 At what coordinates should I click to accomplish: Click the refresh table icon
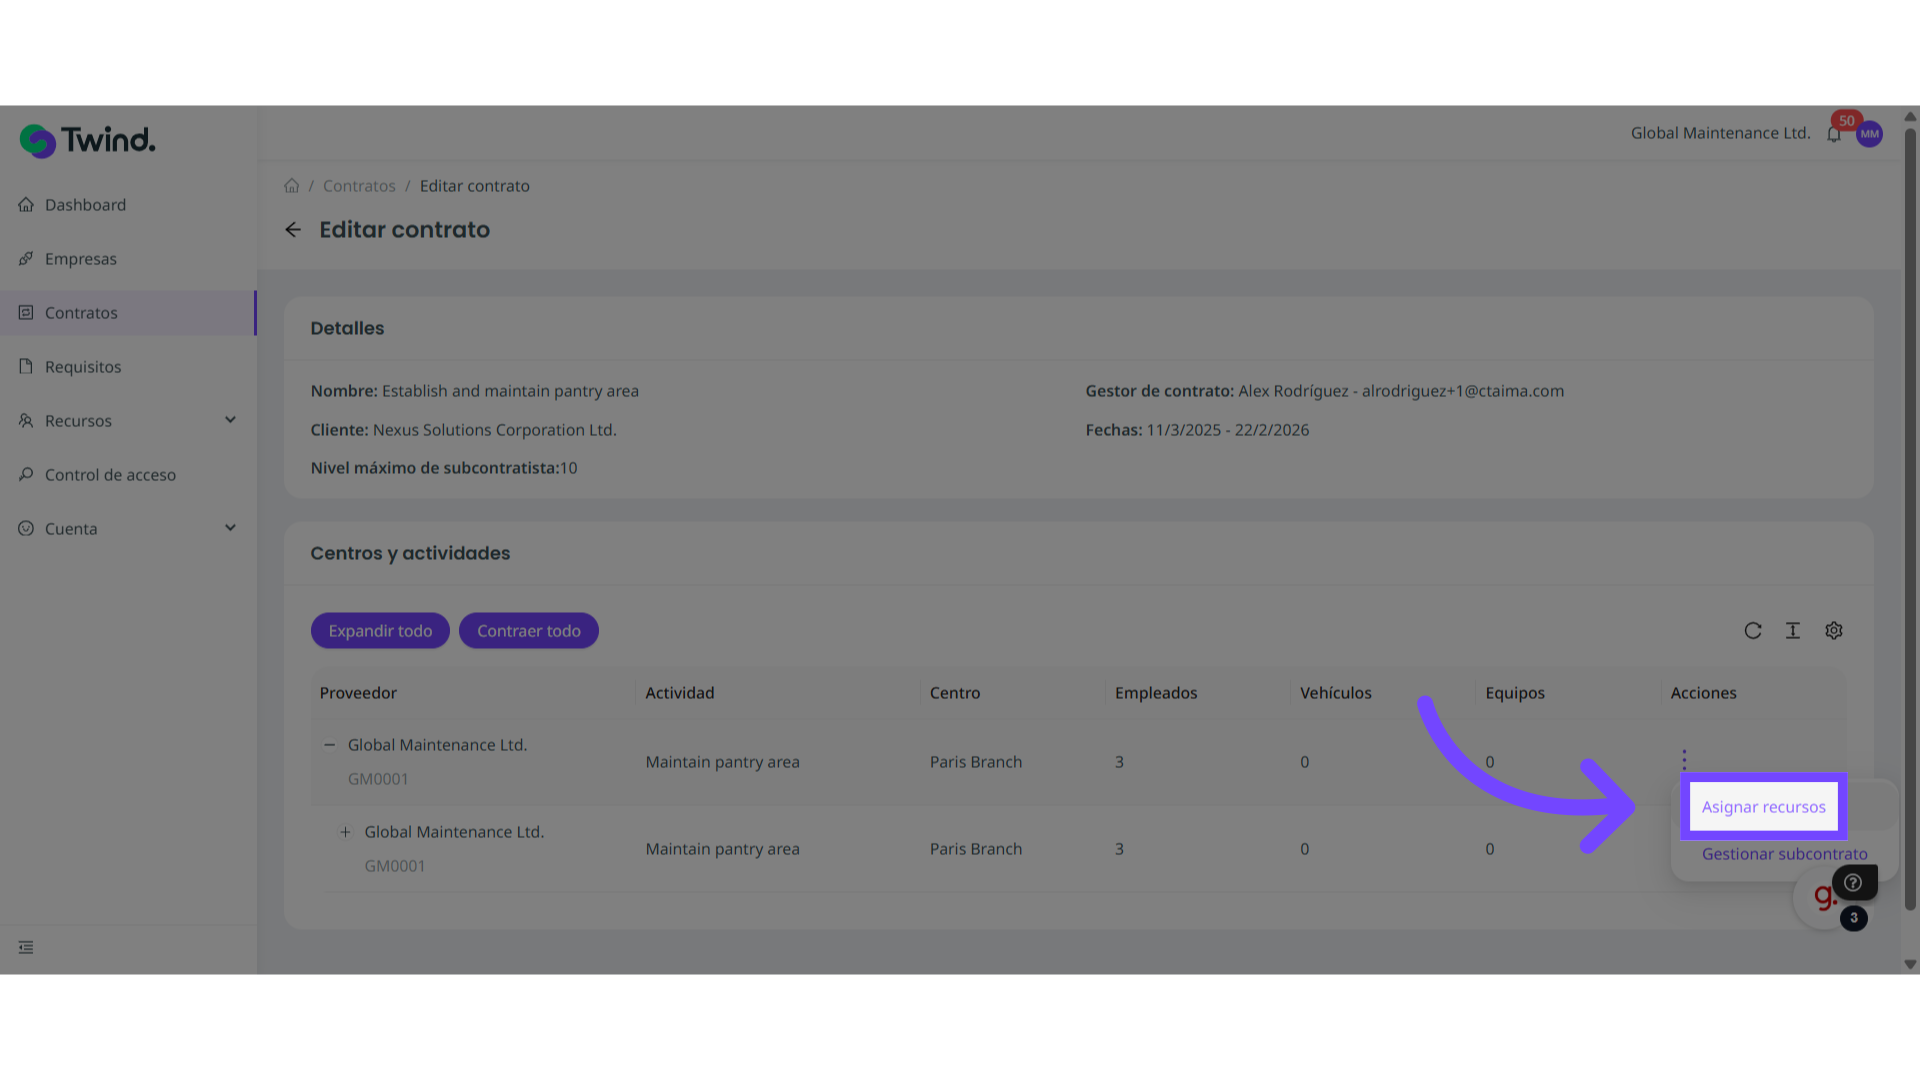1752,631
